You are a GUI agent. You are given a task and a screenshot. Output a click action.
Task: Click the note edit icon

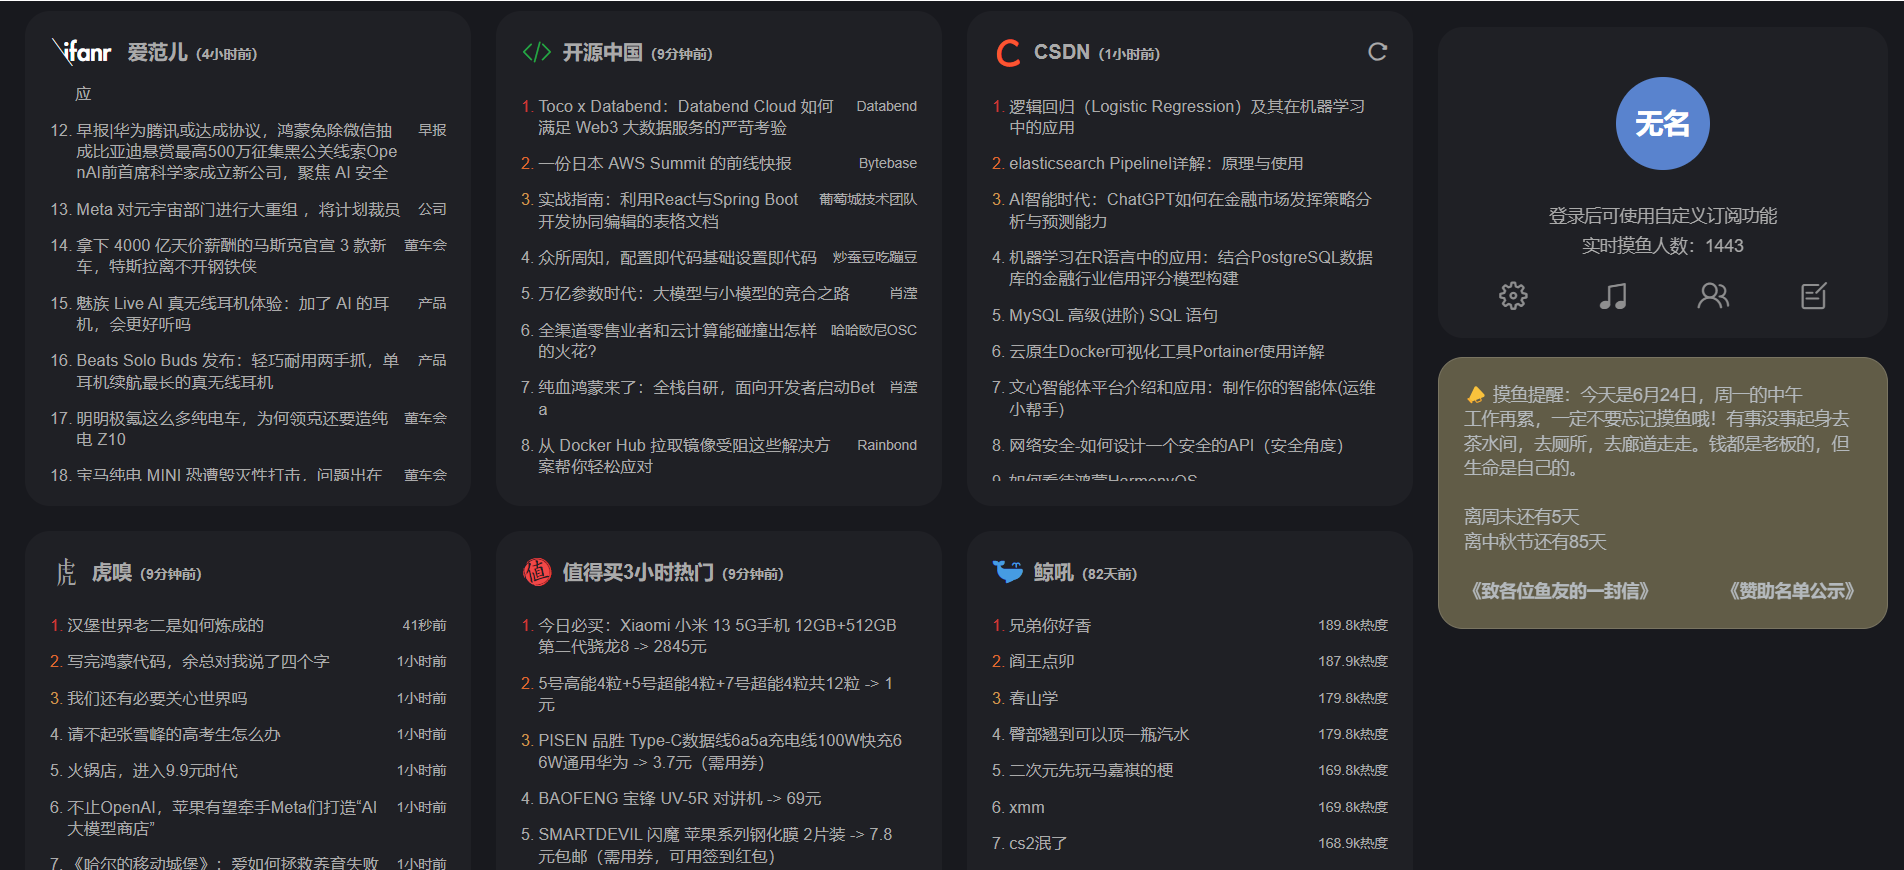pyautogui.click(x=1813, y=296)
